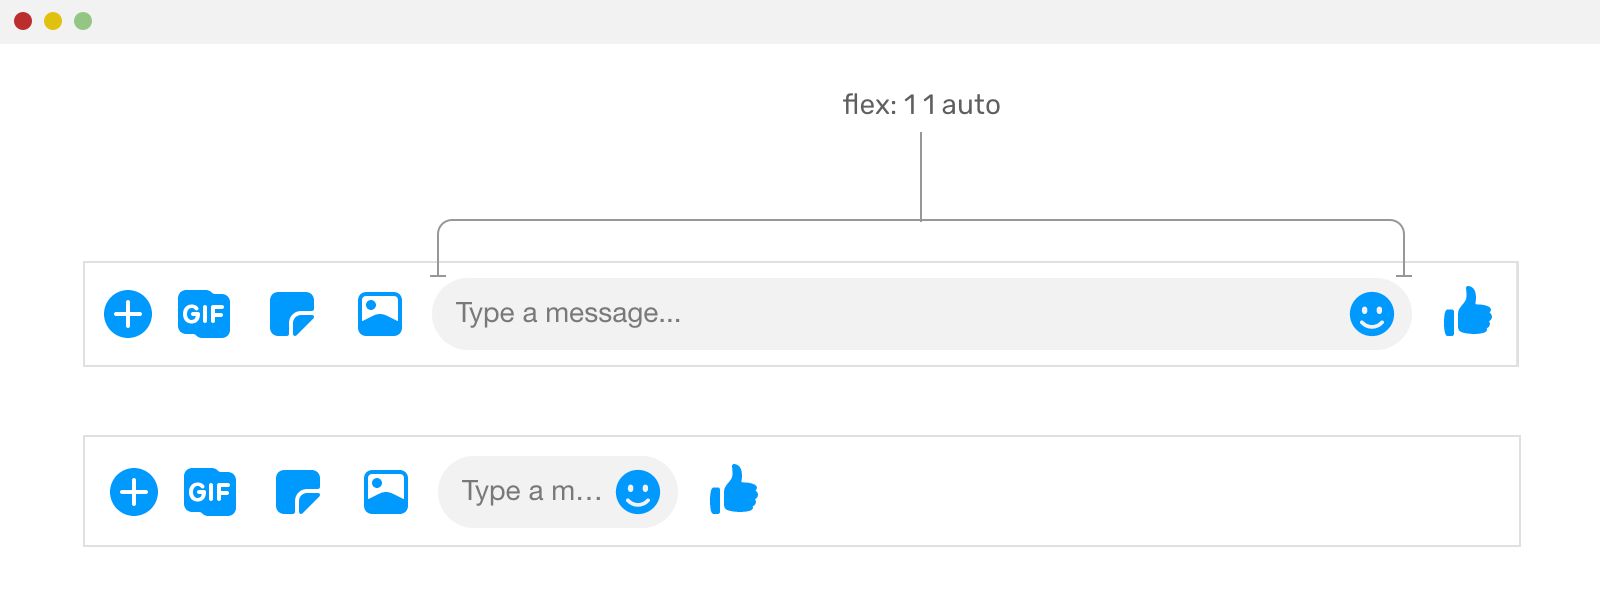
Task: Click the plus icon in the wide composer
Action: [x=128, y=314]
